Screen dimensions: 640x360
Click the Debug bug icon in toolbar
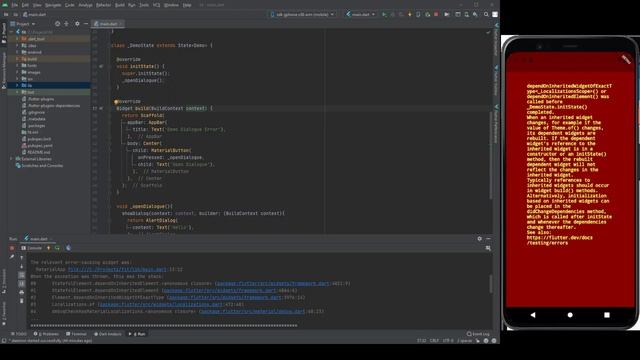pyautogui.click(x=392, y=14)
